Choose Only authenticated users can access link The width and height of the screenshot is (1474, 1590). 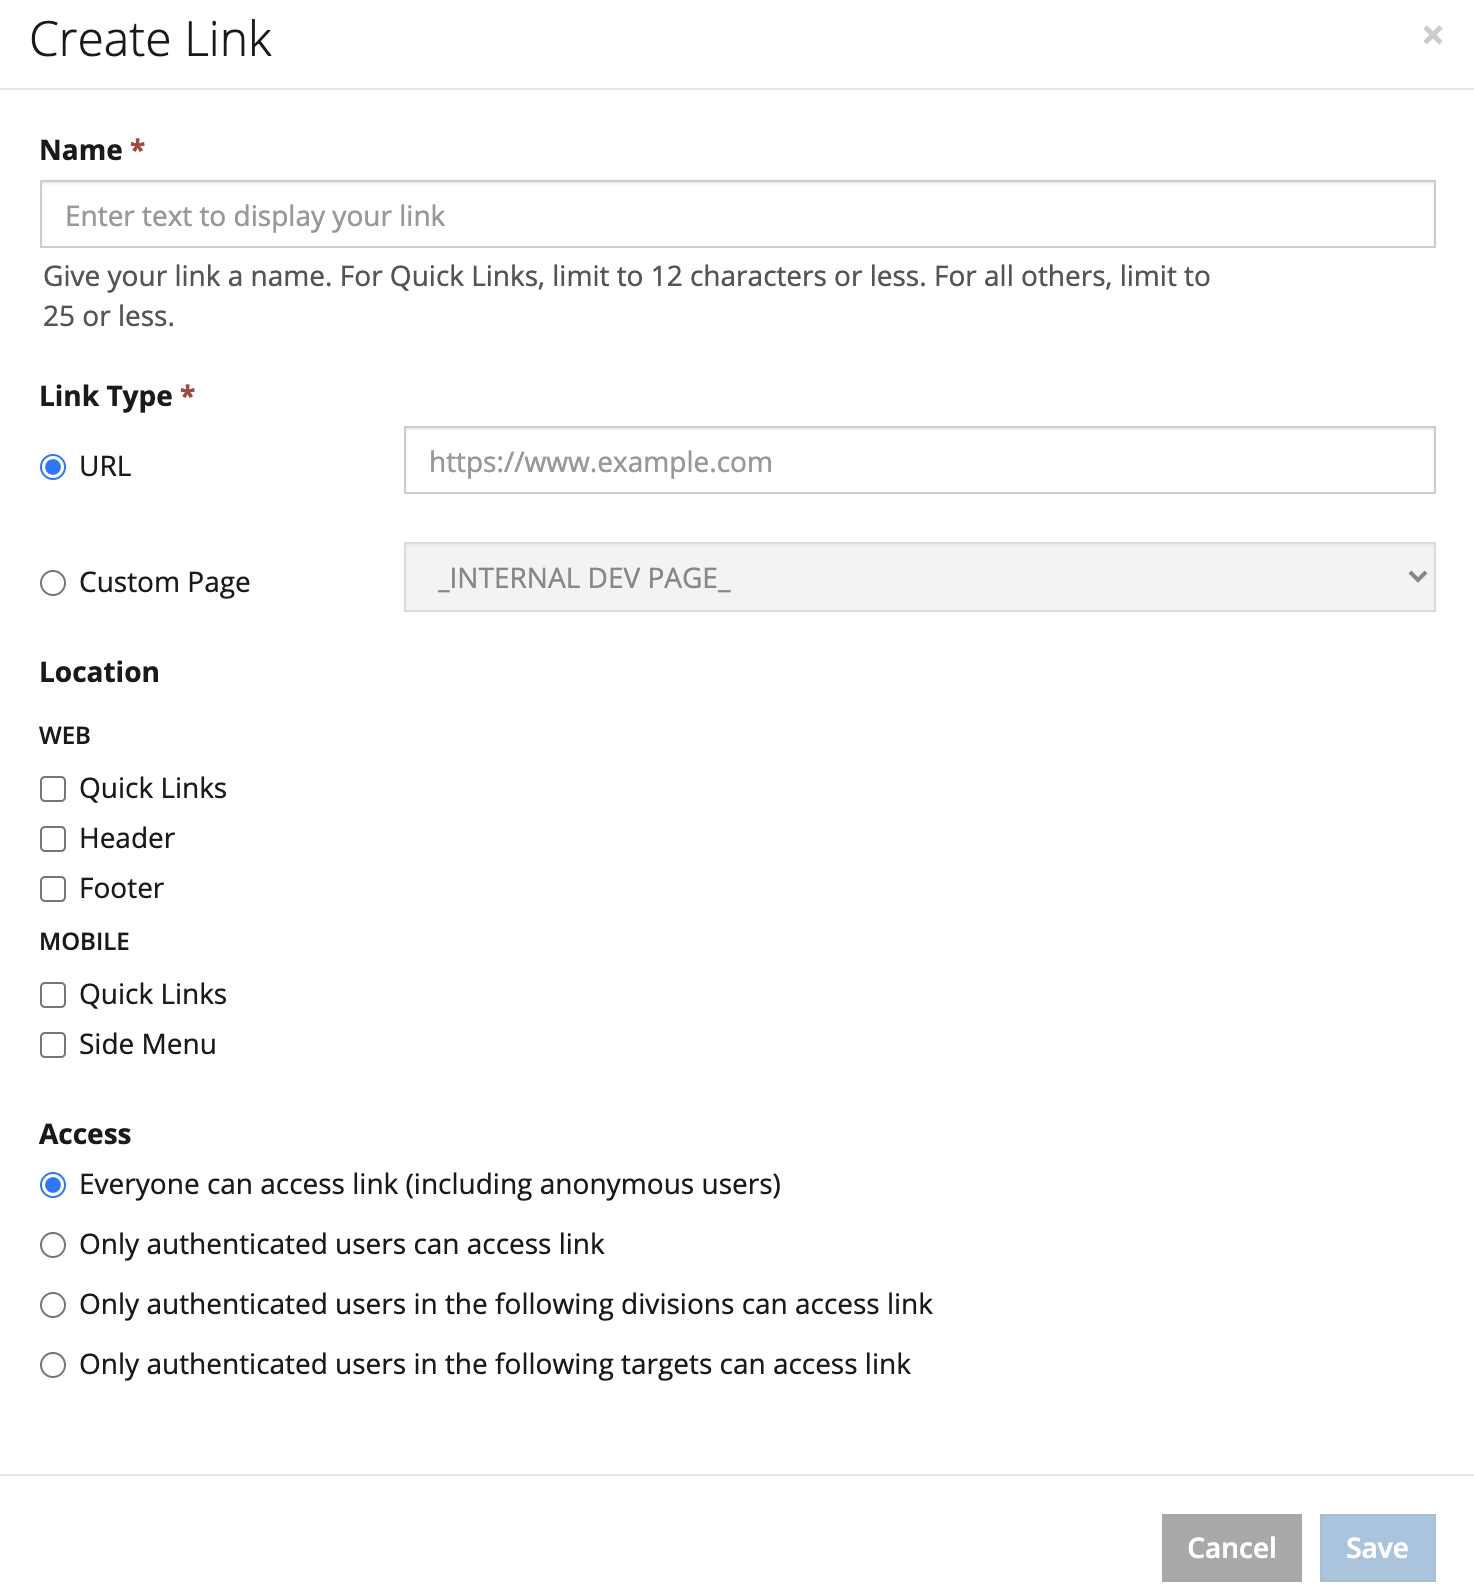pos(53,1245)
